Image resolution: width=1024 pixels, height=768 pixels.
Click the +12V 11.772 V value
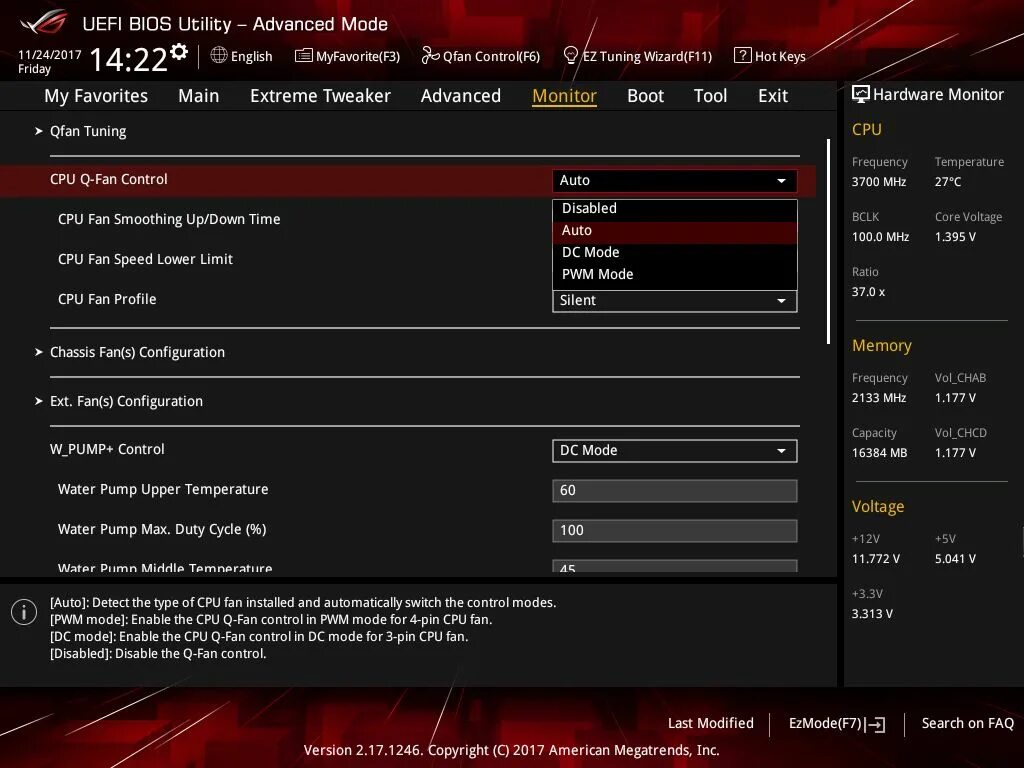click(x=876, y=558)
